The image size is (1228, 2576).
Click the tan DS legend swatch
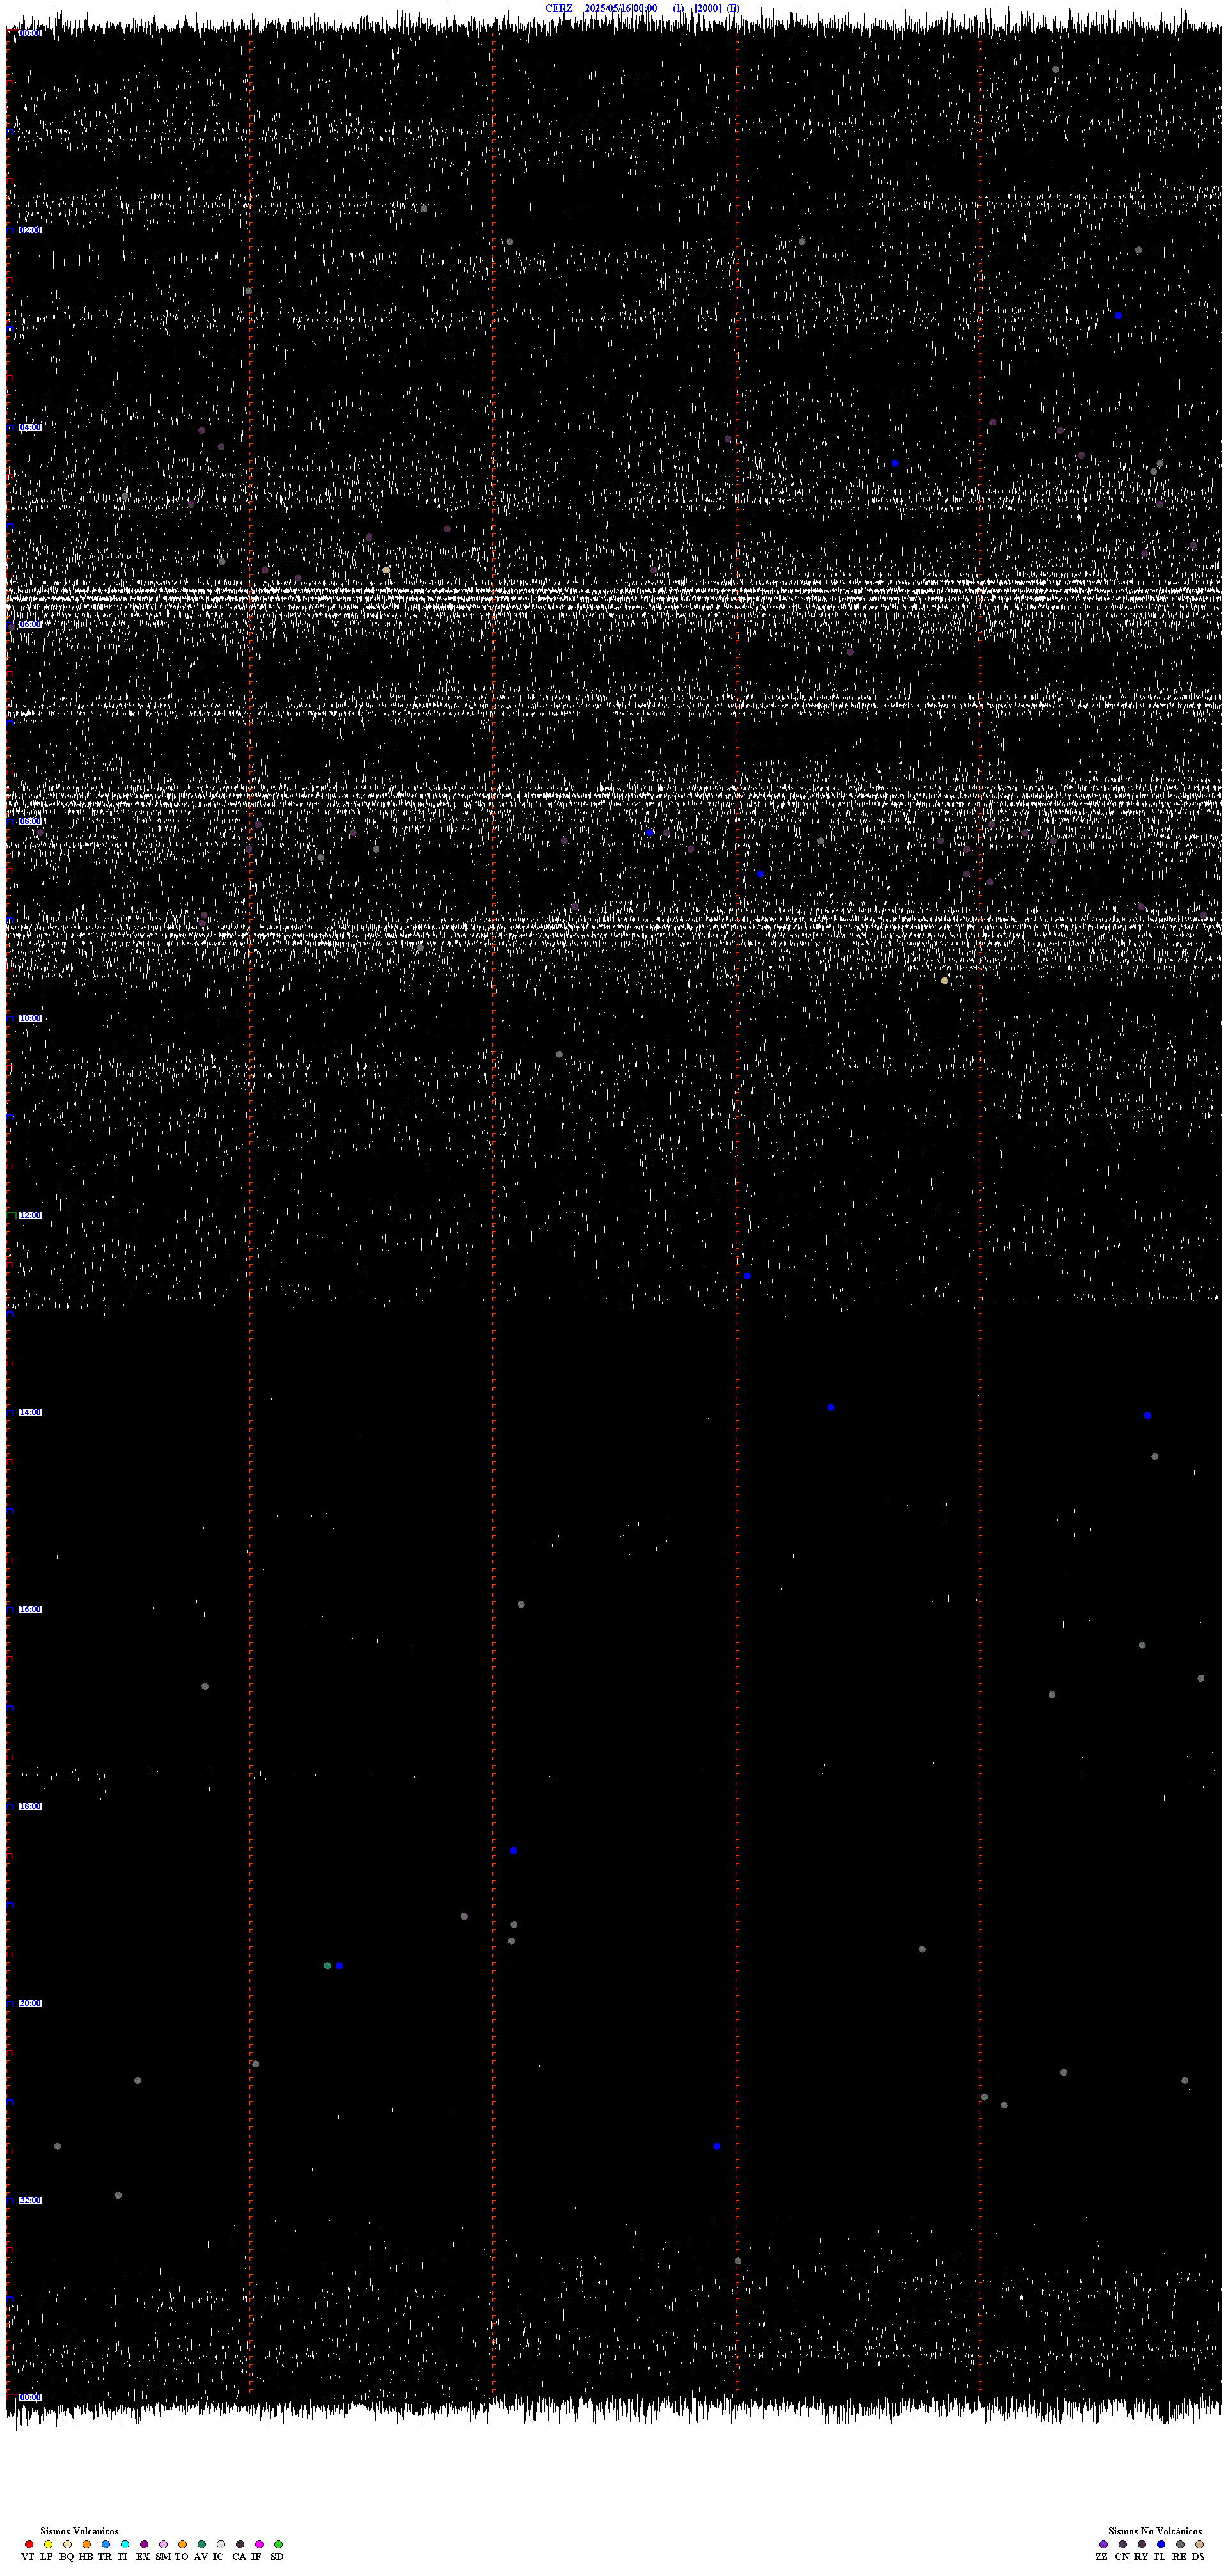[x=1199, y=2544]
